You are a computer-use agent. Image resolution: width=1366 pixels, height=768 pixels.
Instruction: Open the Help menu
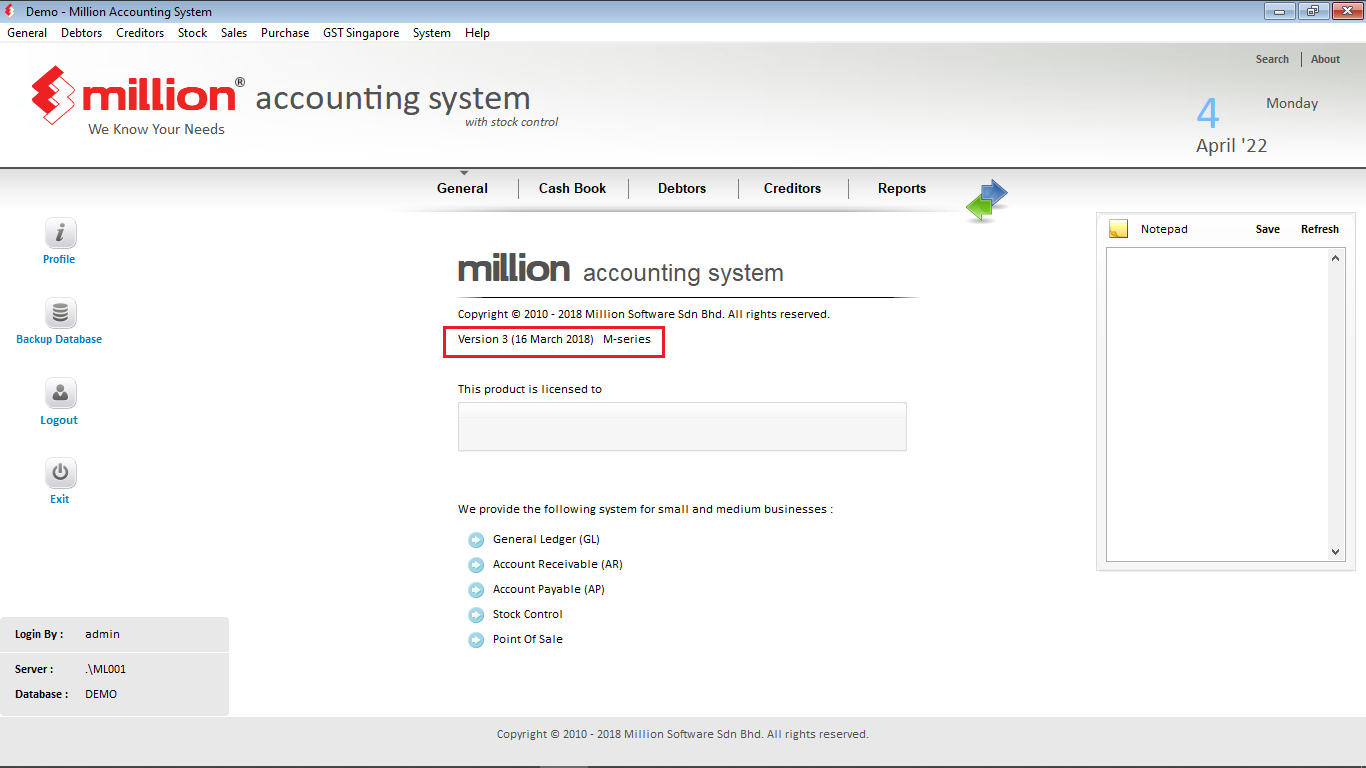point(477,33)
